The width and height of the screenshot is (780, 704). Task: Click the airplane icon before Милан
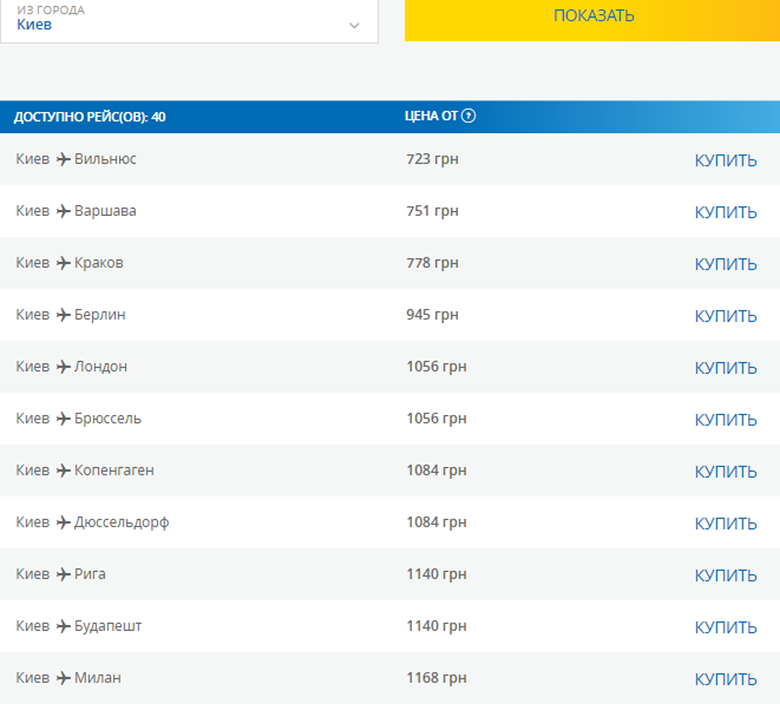(63, 678)
